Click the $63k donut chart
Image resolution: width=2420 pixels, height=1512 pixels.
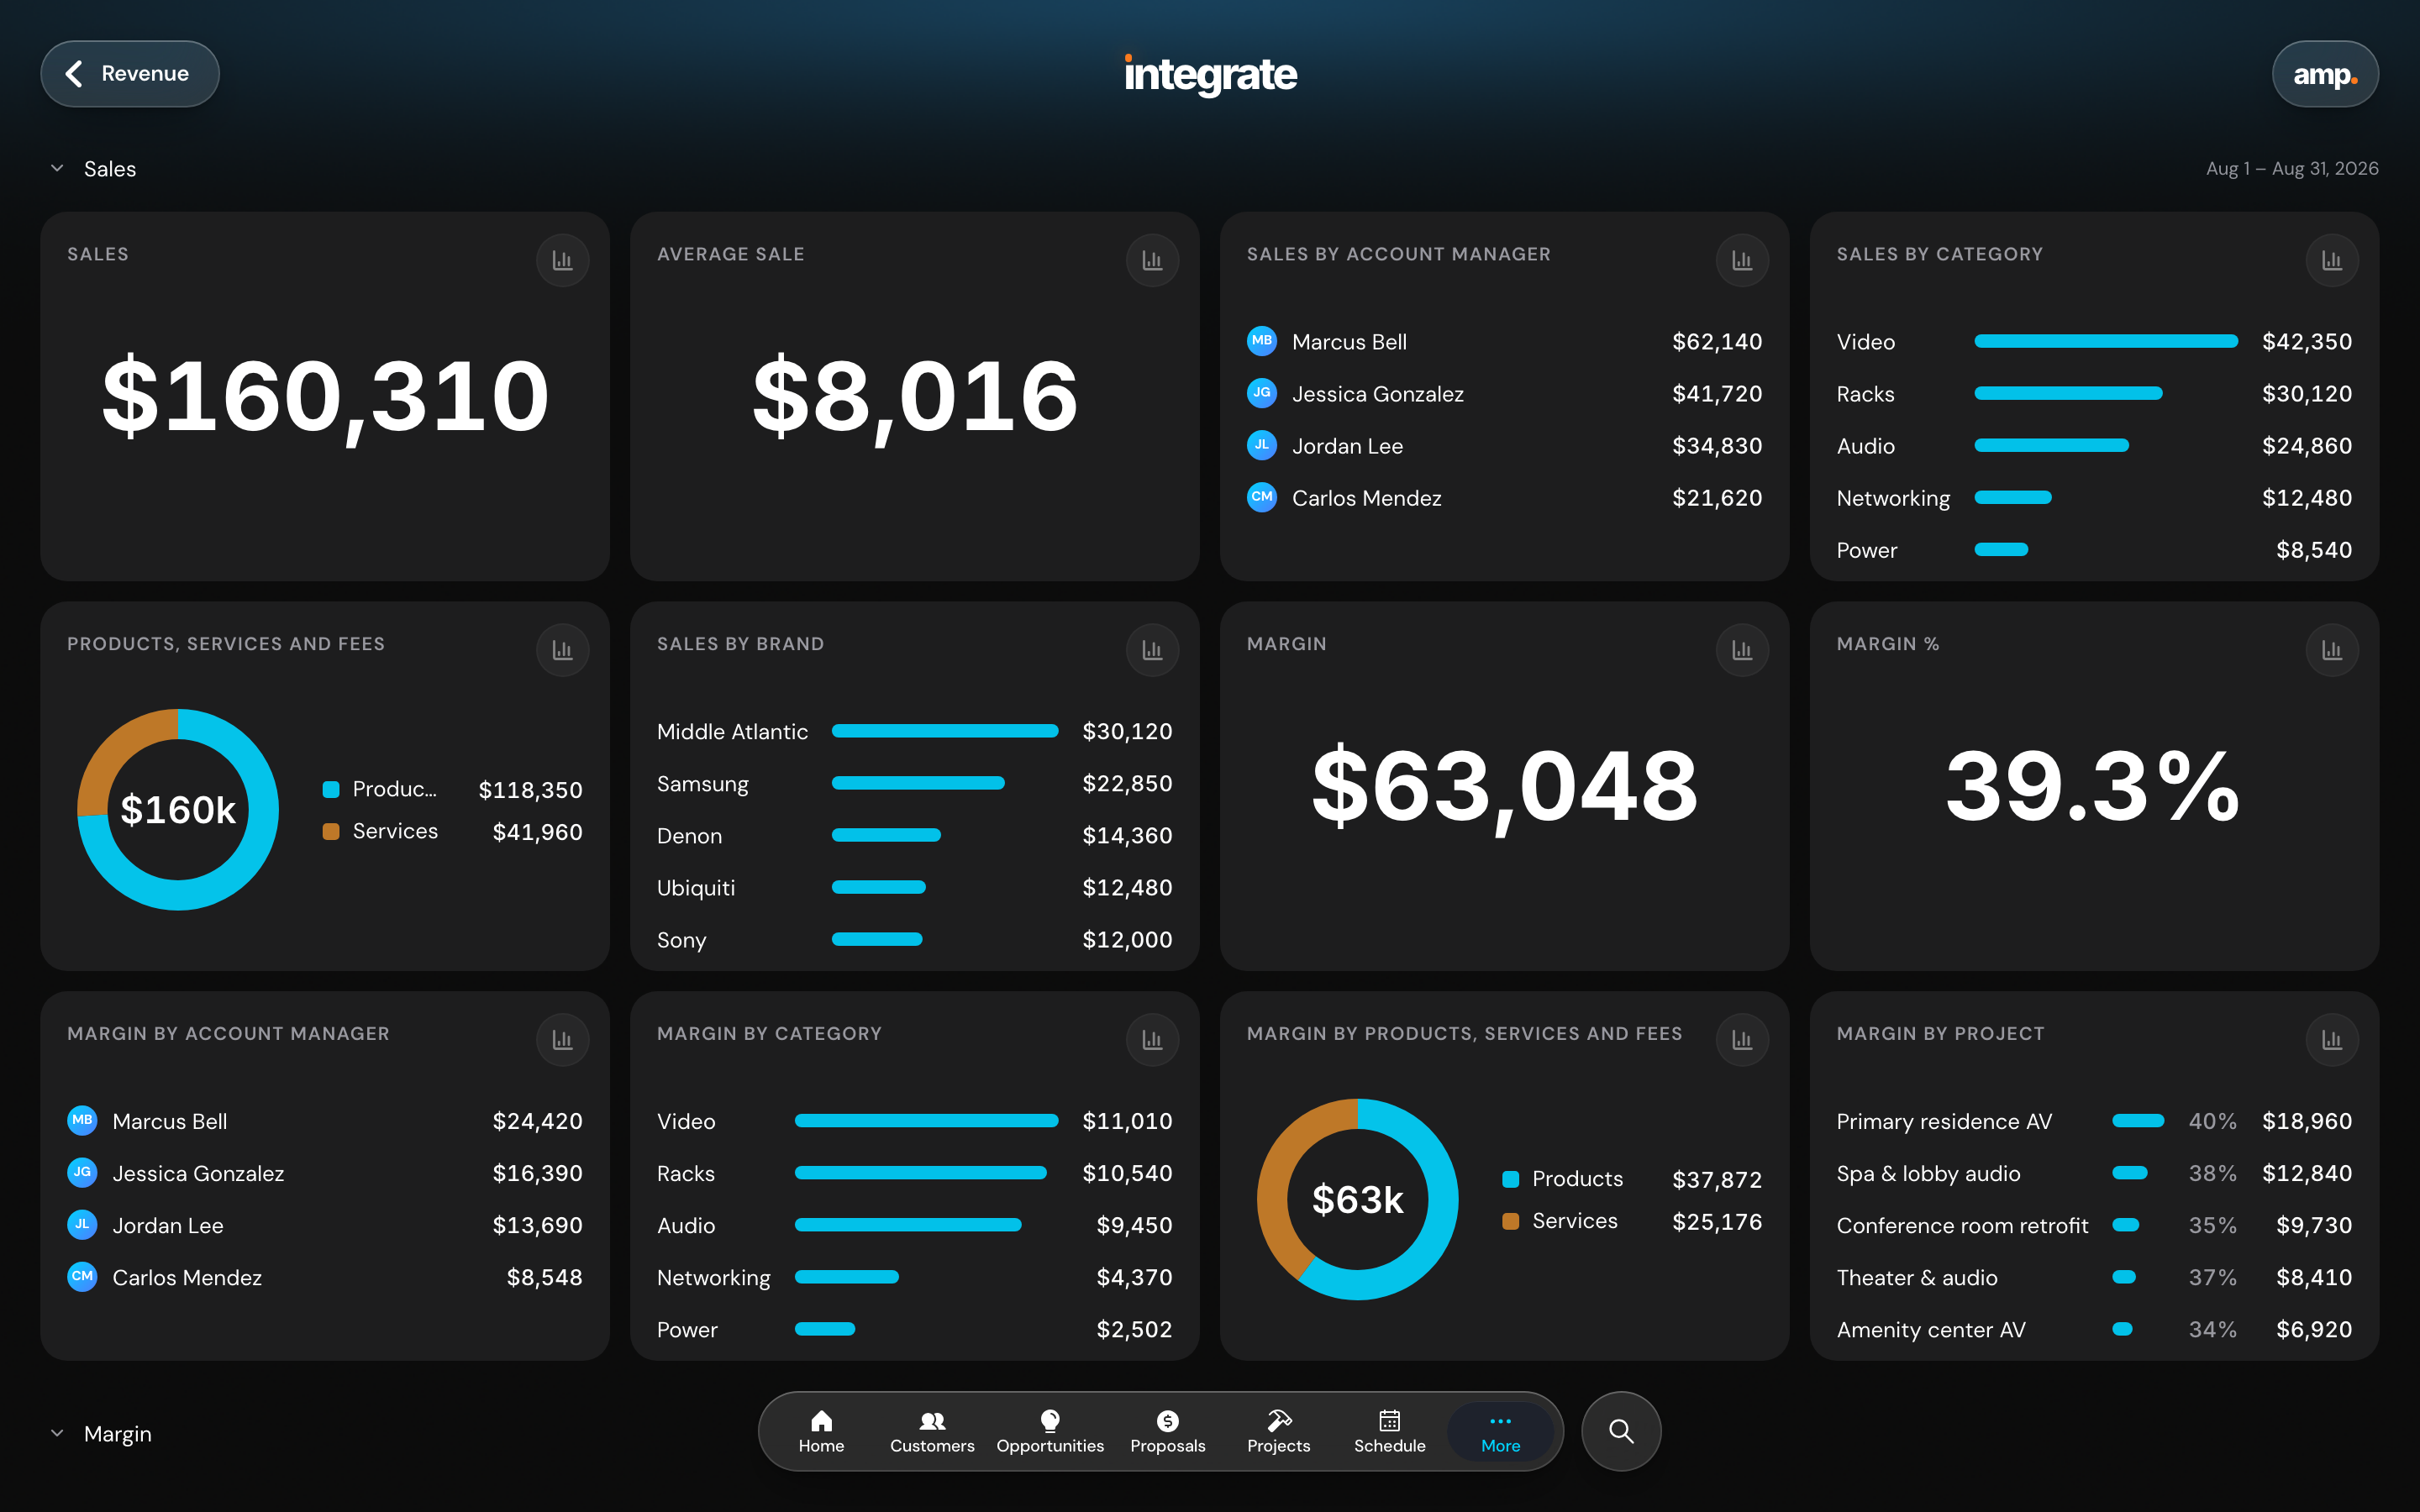click(x=1357, y=1199)
